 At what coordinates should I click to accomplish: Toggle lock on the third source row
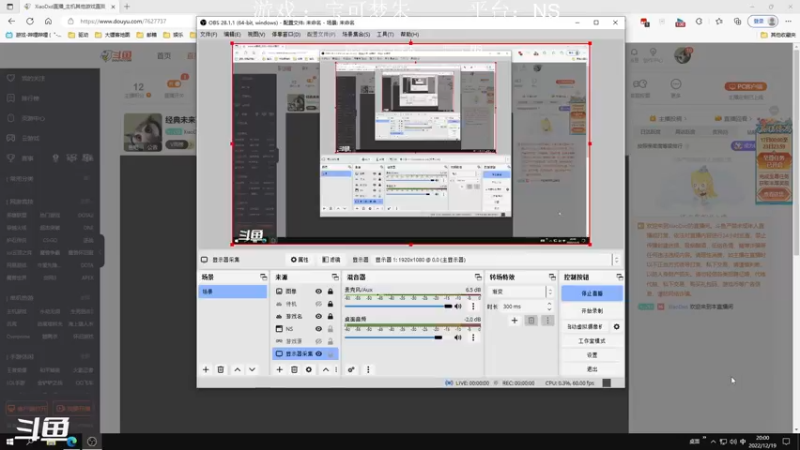pos(330,316)
